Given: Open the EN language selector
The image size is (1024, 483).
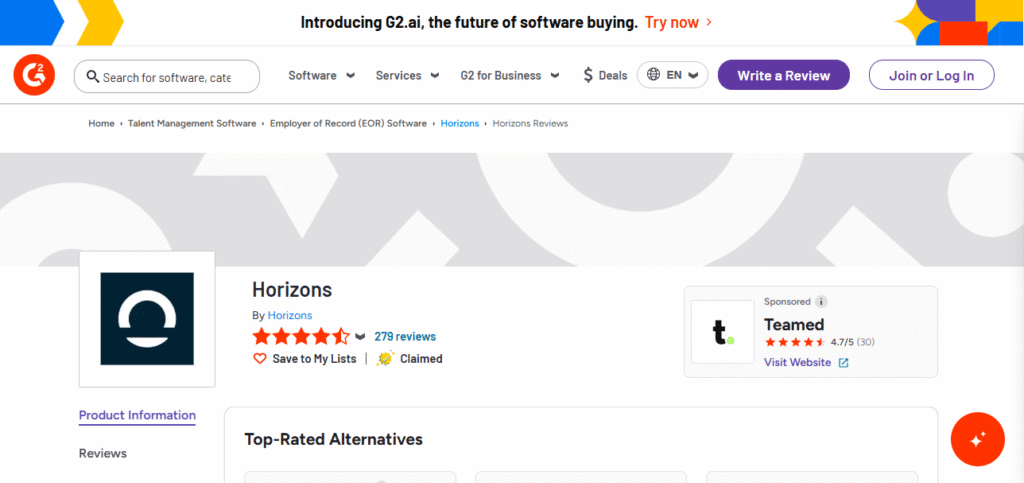Looking at the screenshot, I should click(x=672, y=75).
